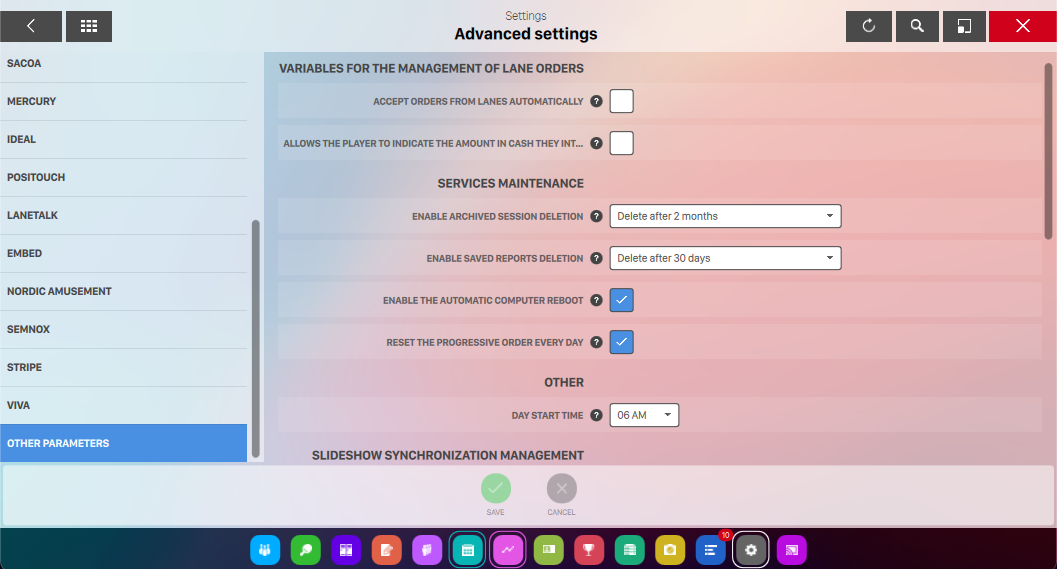Uncheck Enable the Automatic Computer Reboot
This screenshot has width=1057, height=569.
click(x=622, y=300)
